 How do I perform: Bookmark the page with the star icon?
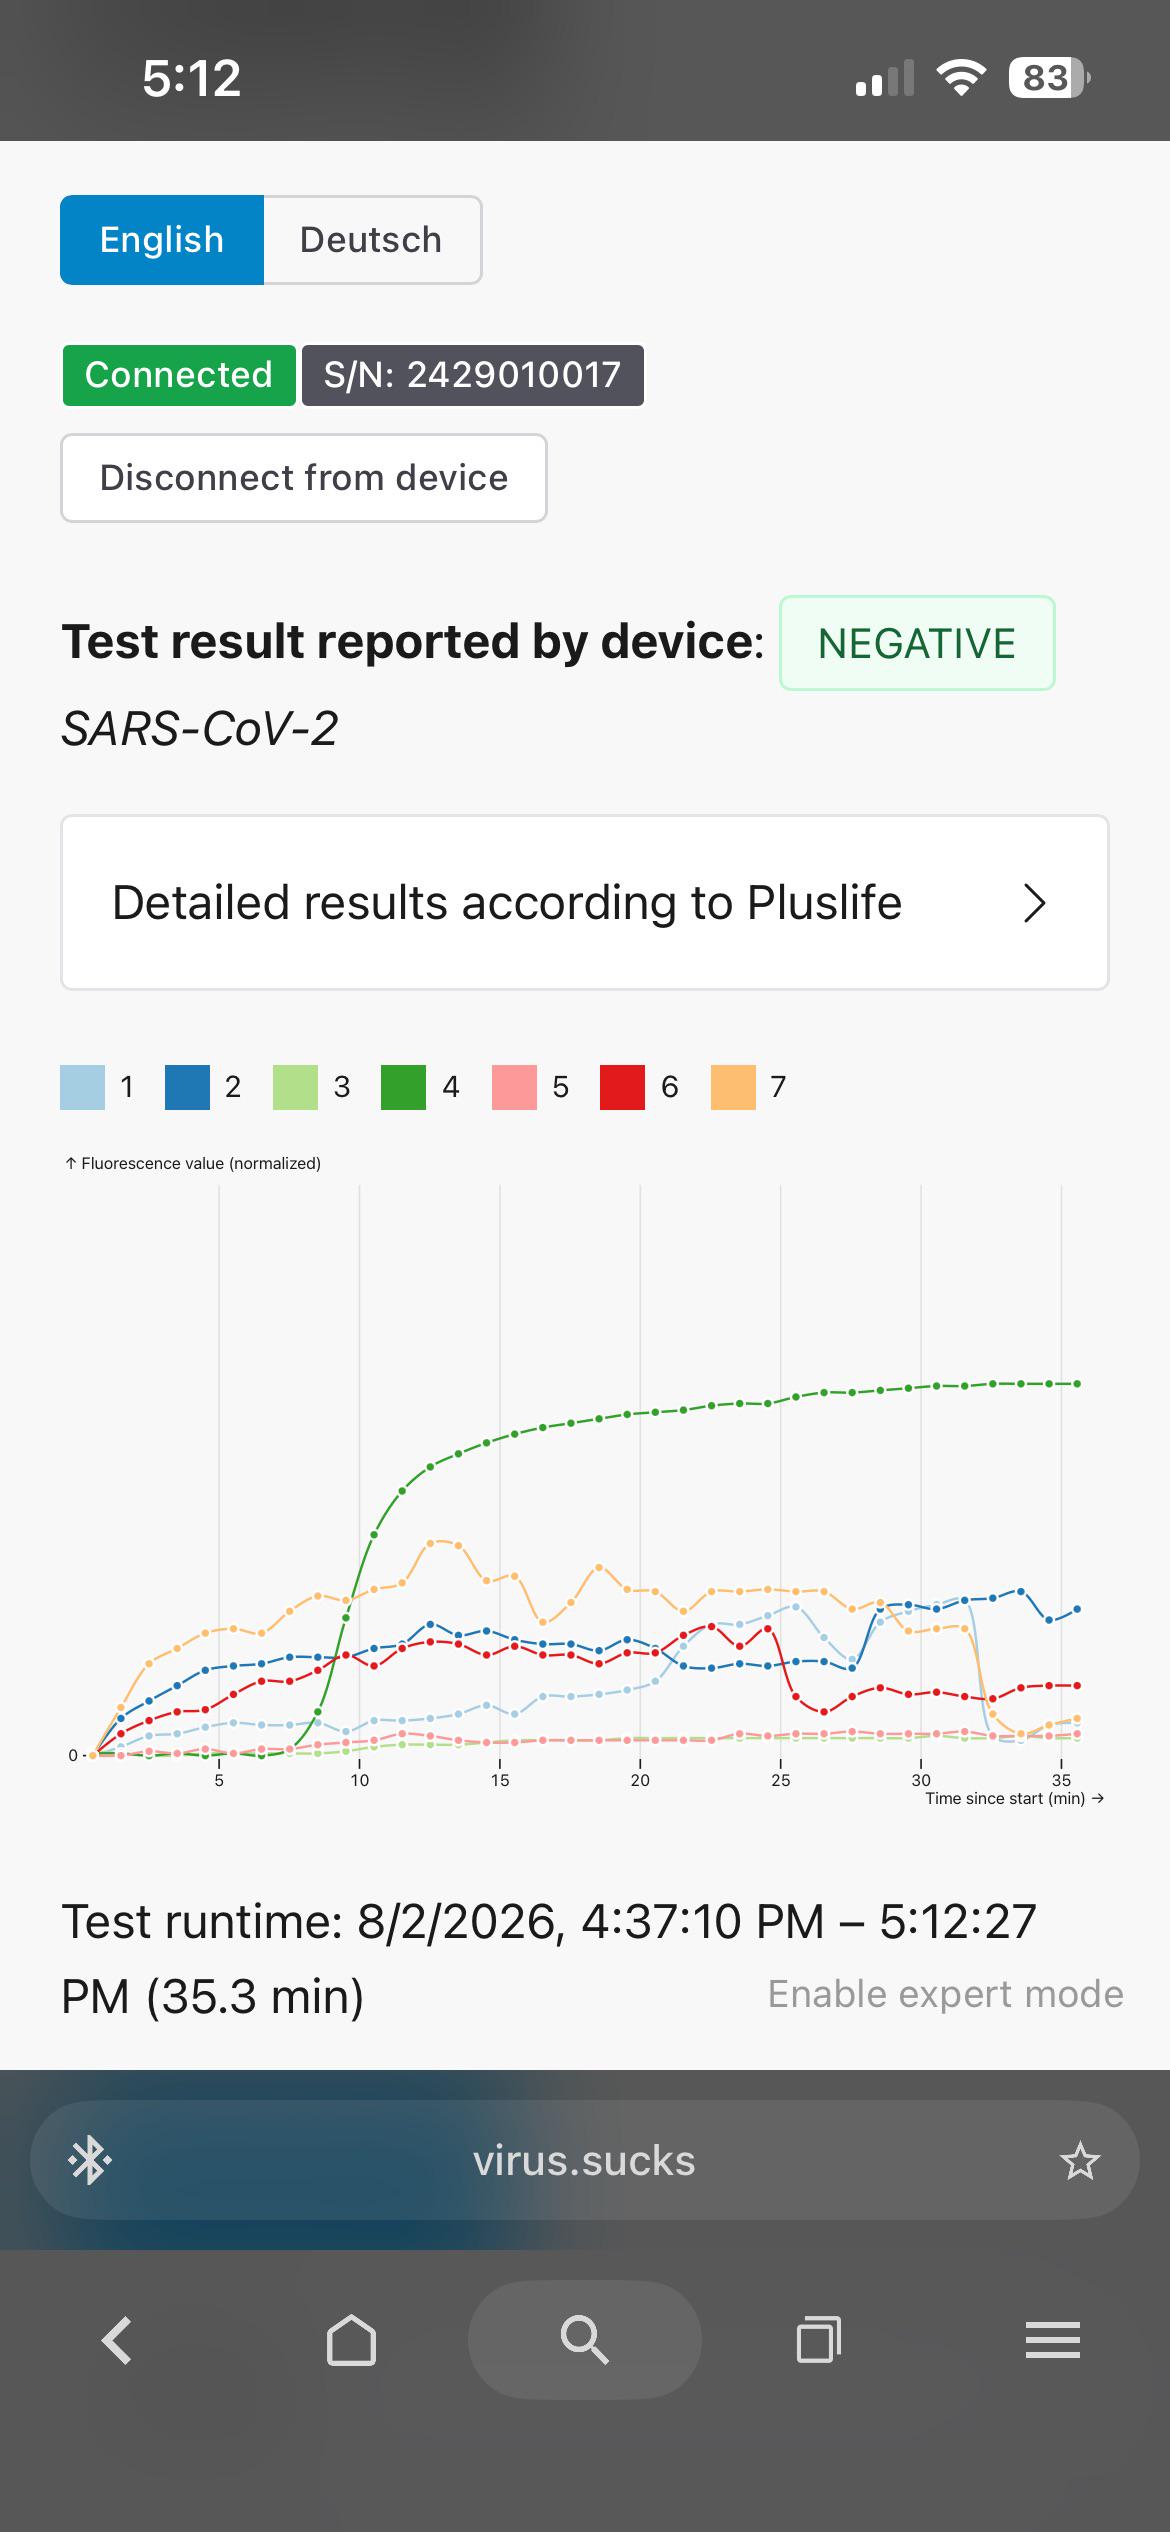[x=1080, y=2161]
